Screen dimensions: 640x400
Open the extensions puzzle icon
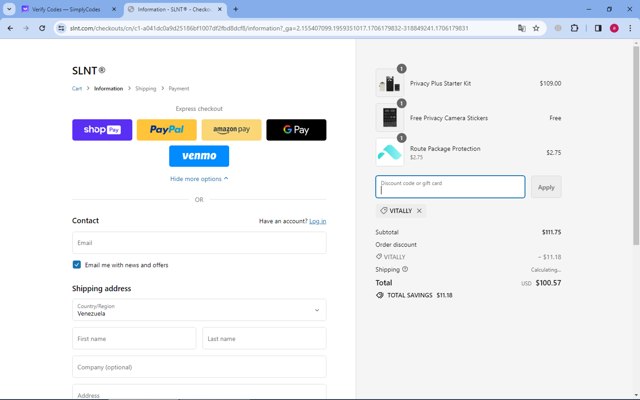574,28
